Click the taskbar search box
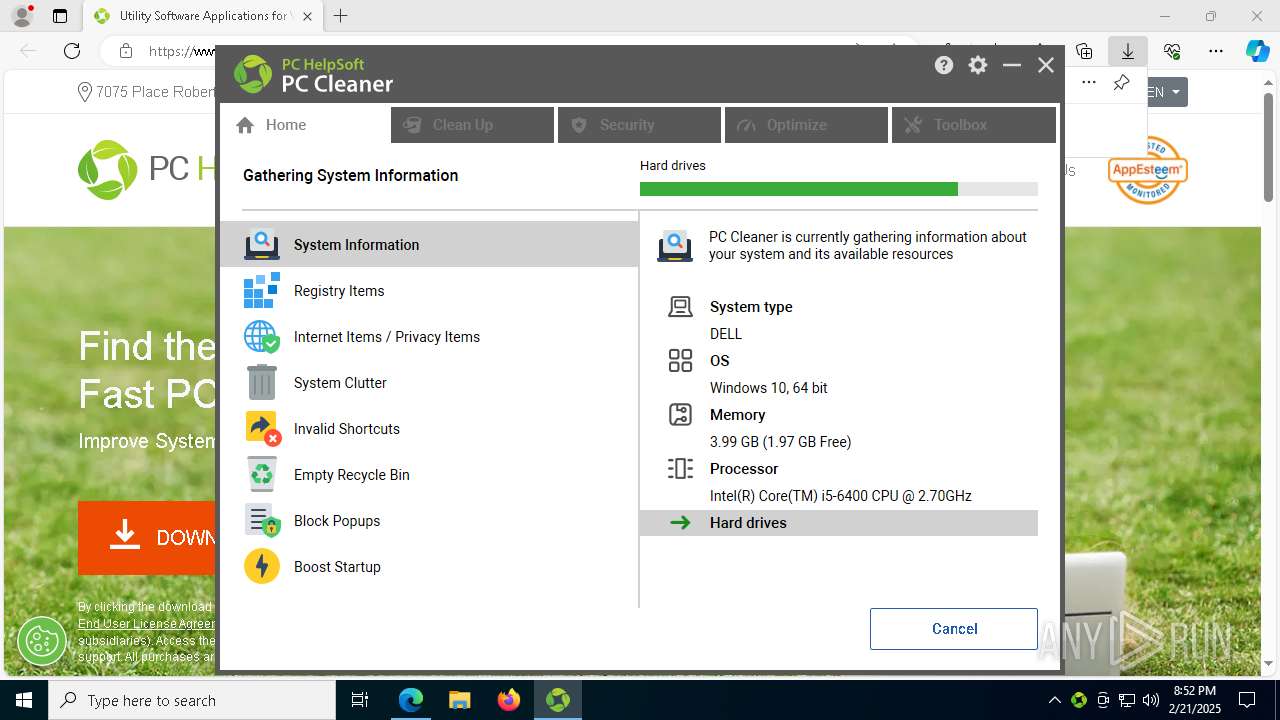The image size is (1280, 720). (x=192, y=700)
